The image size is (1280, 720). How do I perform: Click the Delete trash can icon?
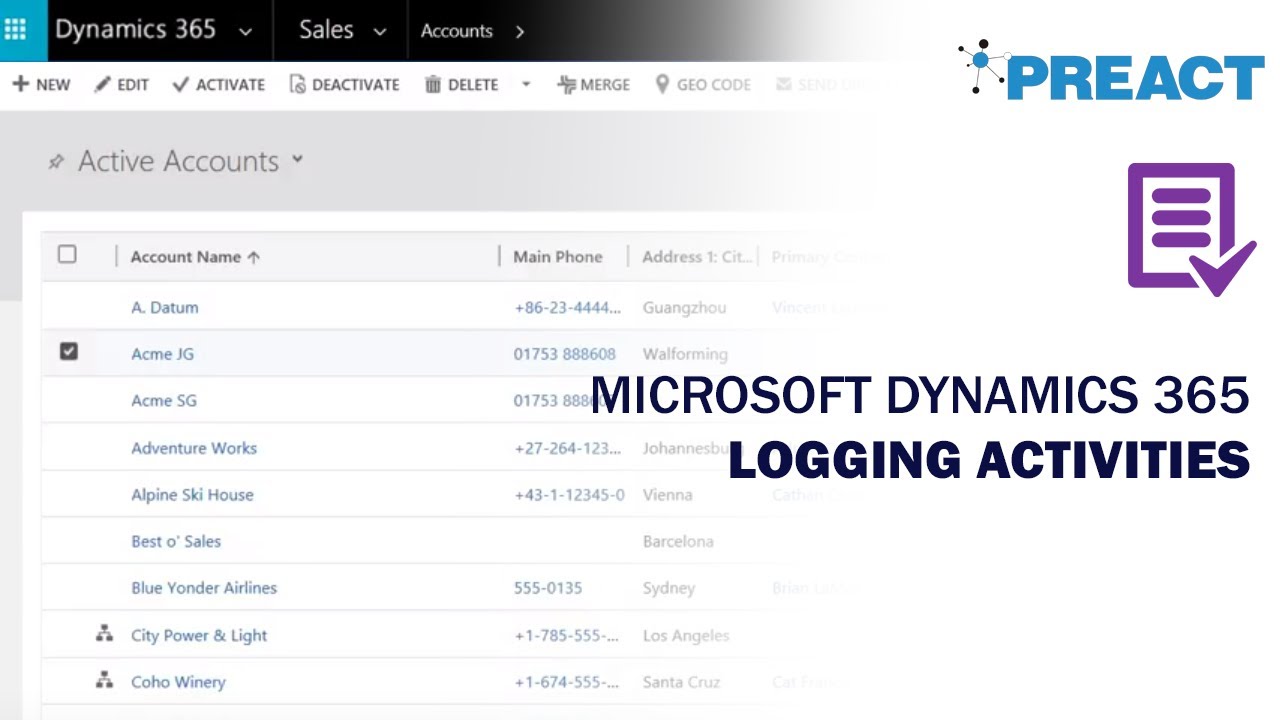click(x=433, y=85)
